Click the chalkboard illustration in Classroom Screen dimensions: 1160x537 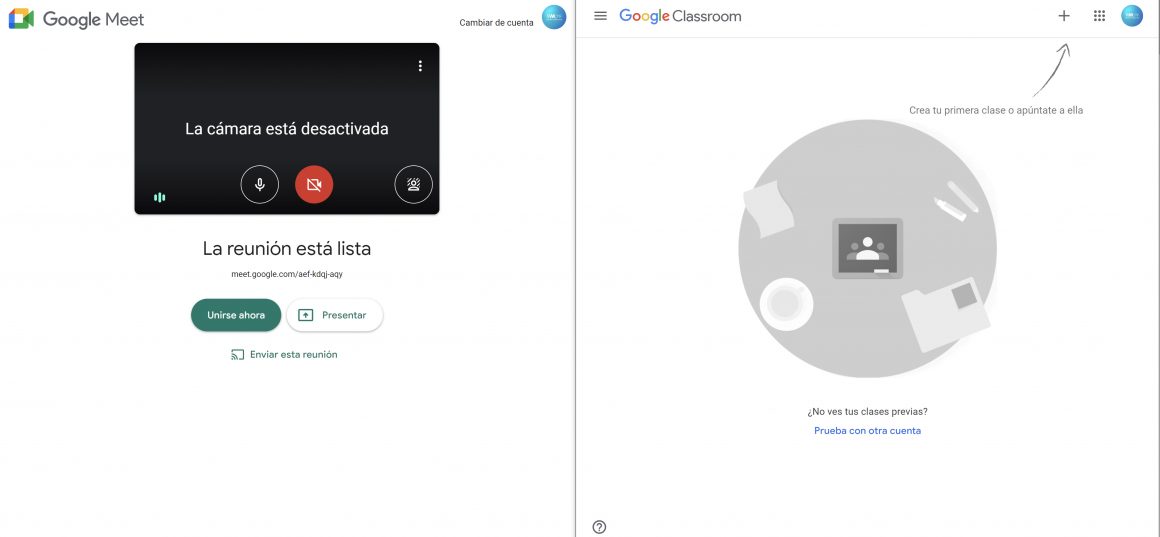(x=867, y=248)
